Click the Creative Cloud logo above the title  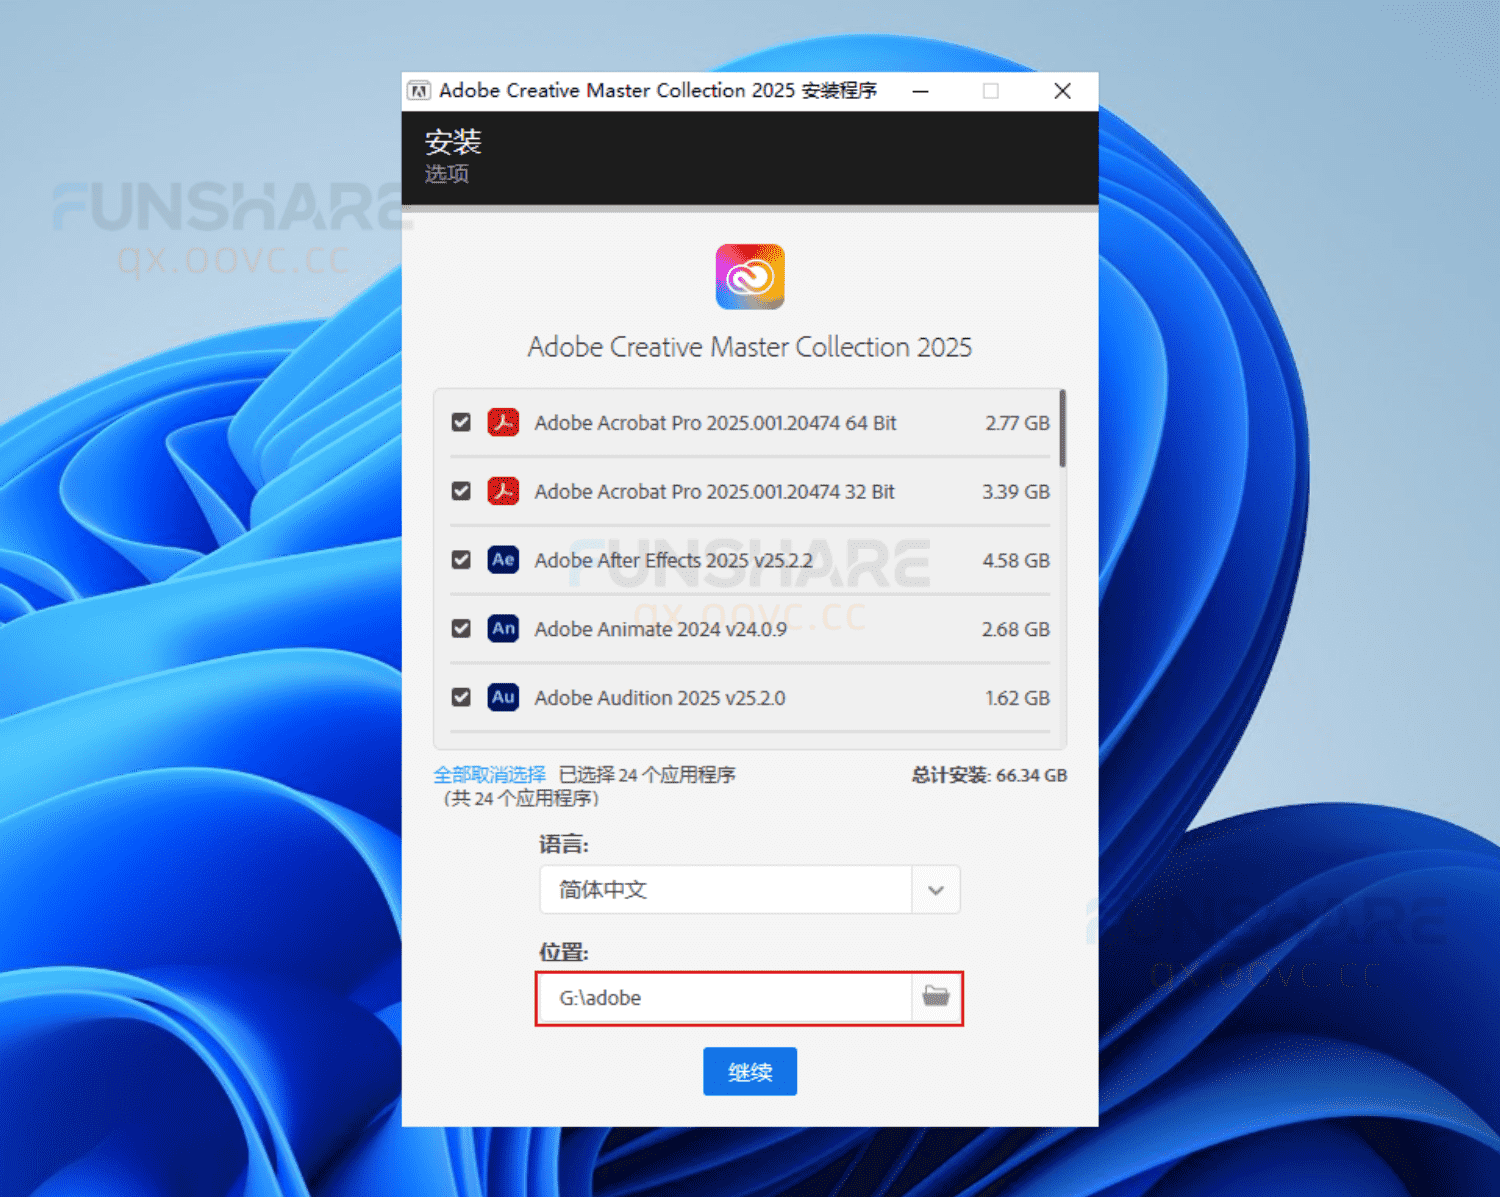tap(749, 277)
